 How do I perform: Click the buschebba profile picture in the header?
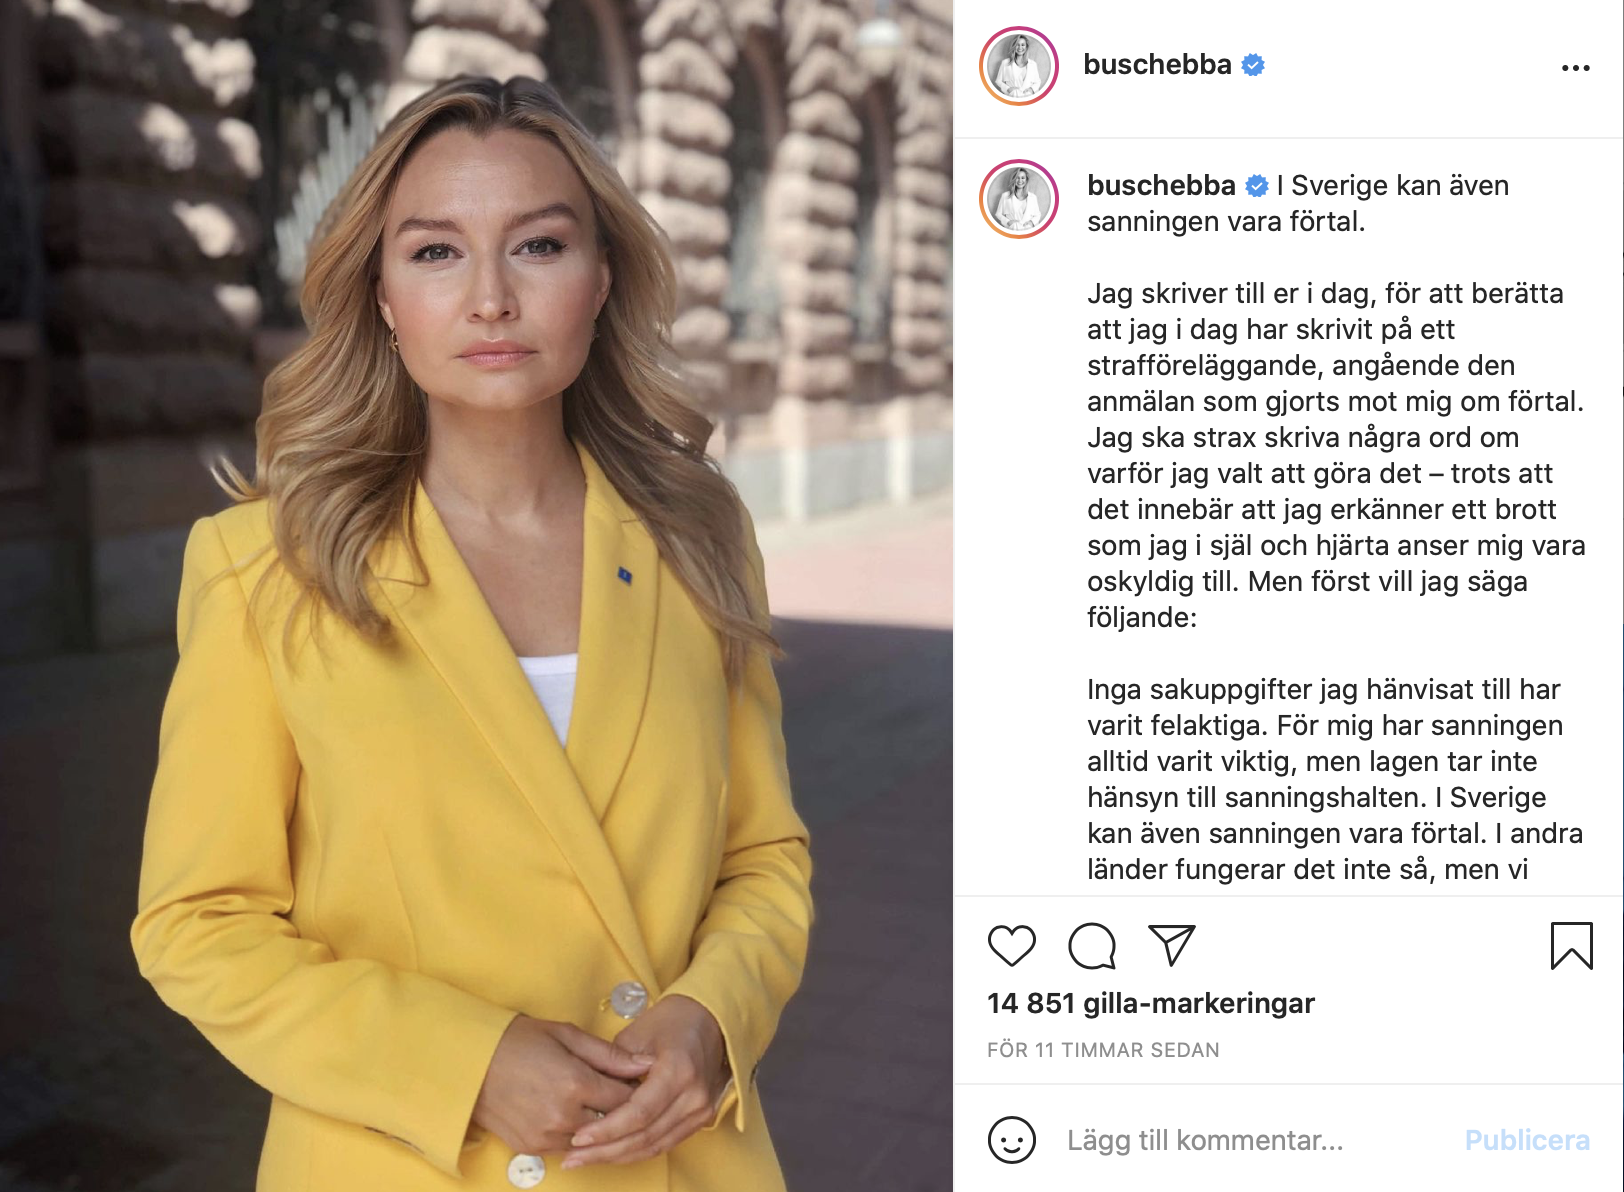tap(1019, 66)
